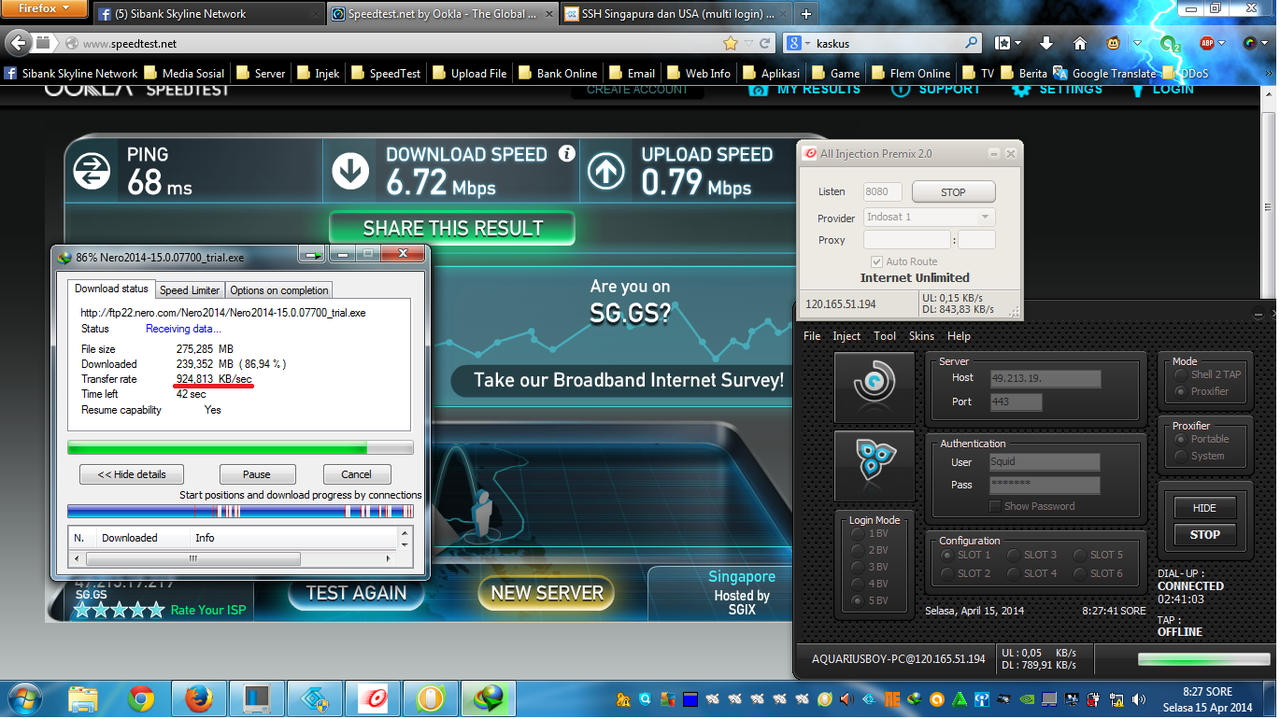Open the Inject menu in the injector
This screenshot has height=719, width=1280.
pyautogui.click(x=846, y=336)
